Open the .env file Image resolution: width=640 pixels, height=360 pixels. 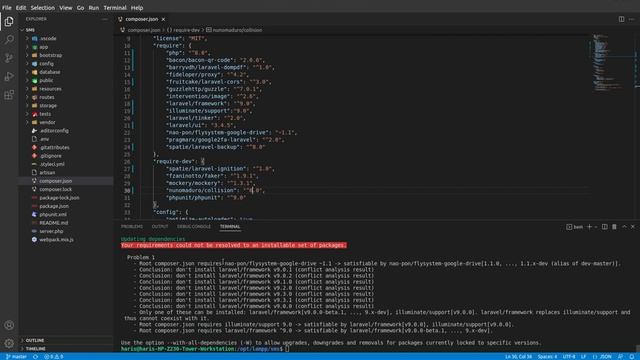point(44,139)
